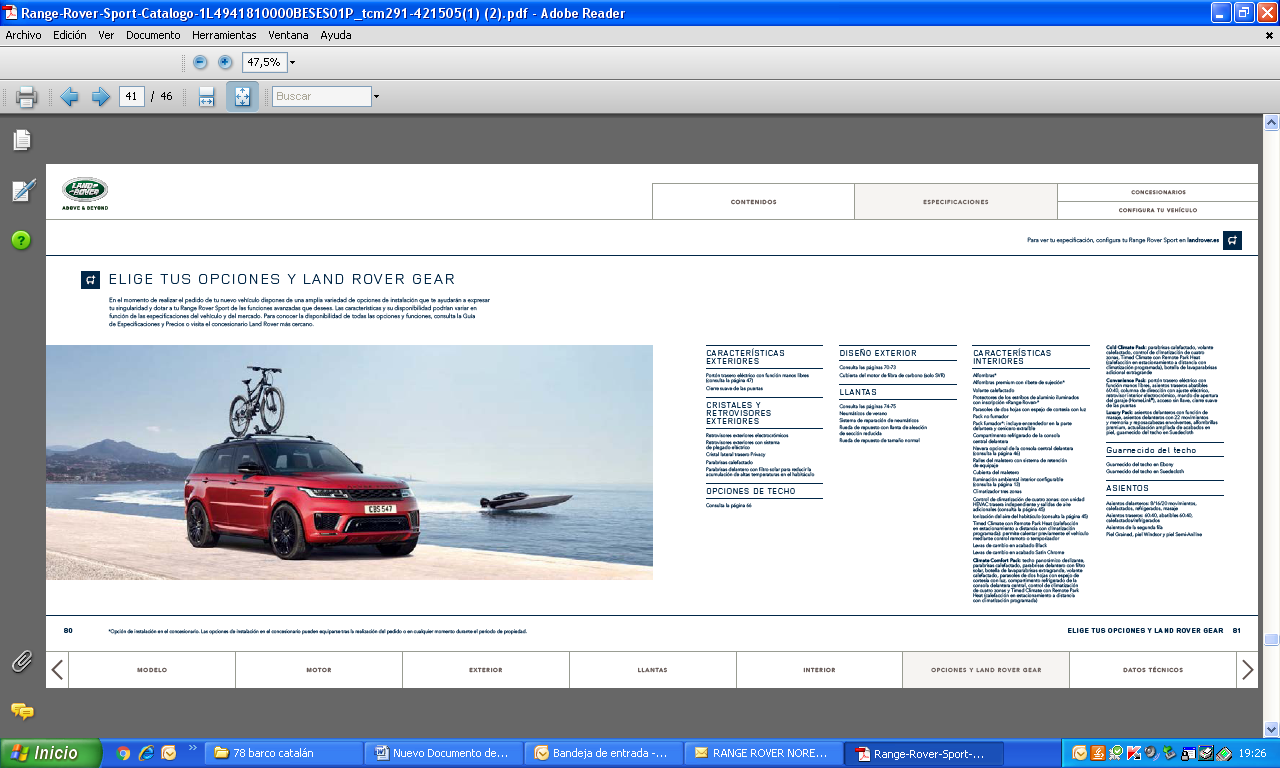The width and height of the screenshot is (1280, 768).
Task: Open the Archivo menu
Action: click(x=24, y=35)
